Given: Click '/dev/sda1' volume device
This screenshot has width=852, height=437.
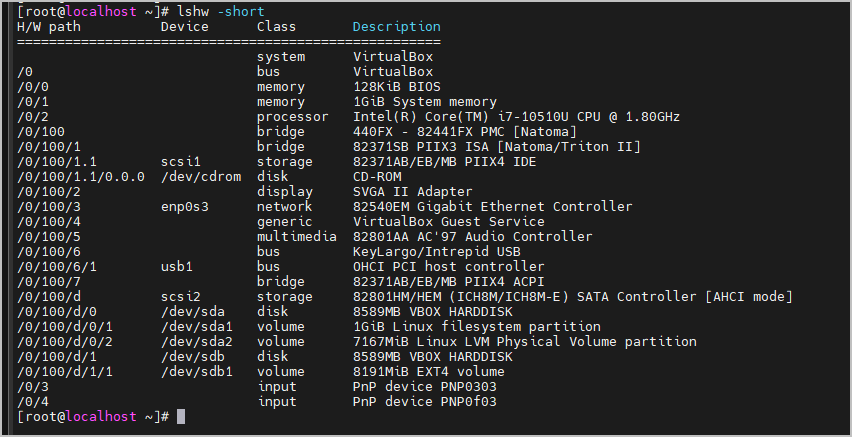Looking at the screenshot, I should tap(197, 327).
